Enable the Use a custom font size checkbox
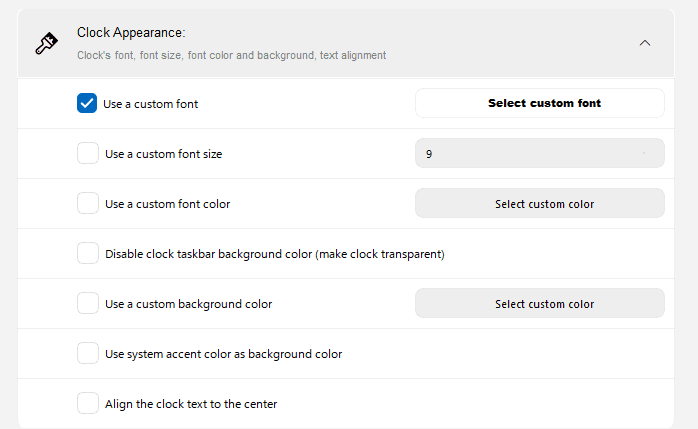This screenshot has width=698, height=429. 88,153
